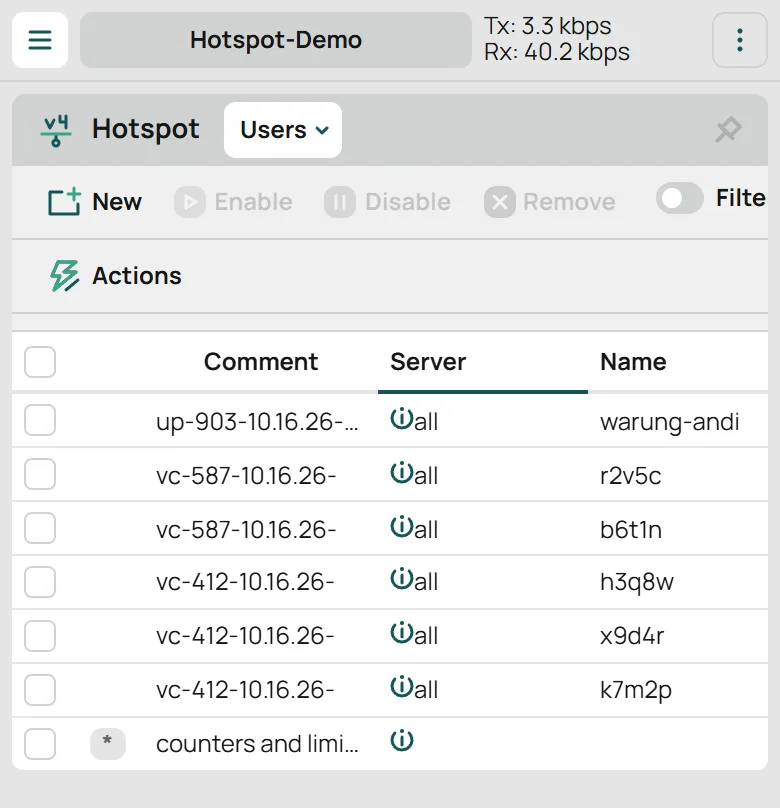Sort by the Name column
Image resolution: width=780 pixels, height=808 pixels.
click(633, 362)
